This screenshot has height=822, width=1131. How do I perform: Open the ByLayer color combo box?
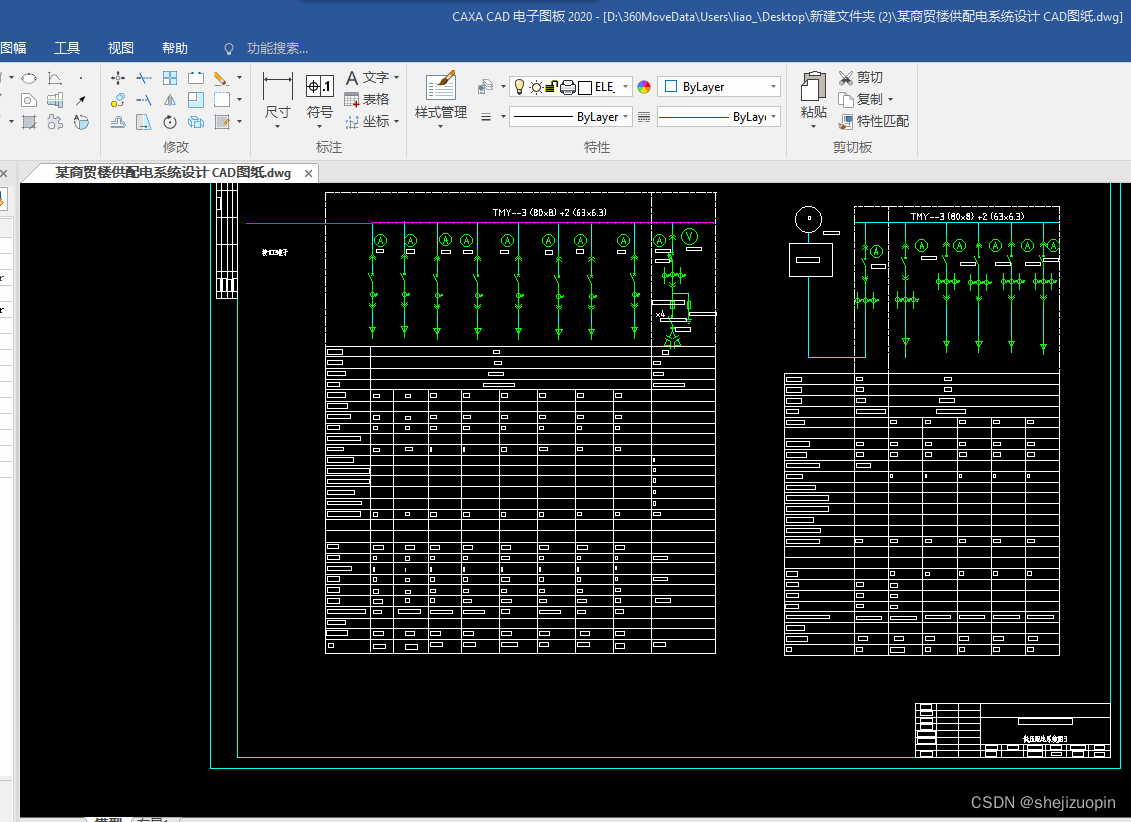719,87
